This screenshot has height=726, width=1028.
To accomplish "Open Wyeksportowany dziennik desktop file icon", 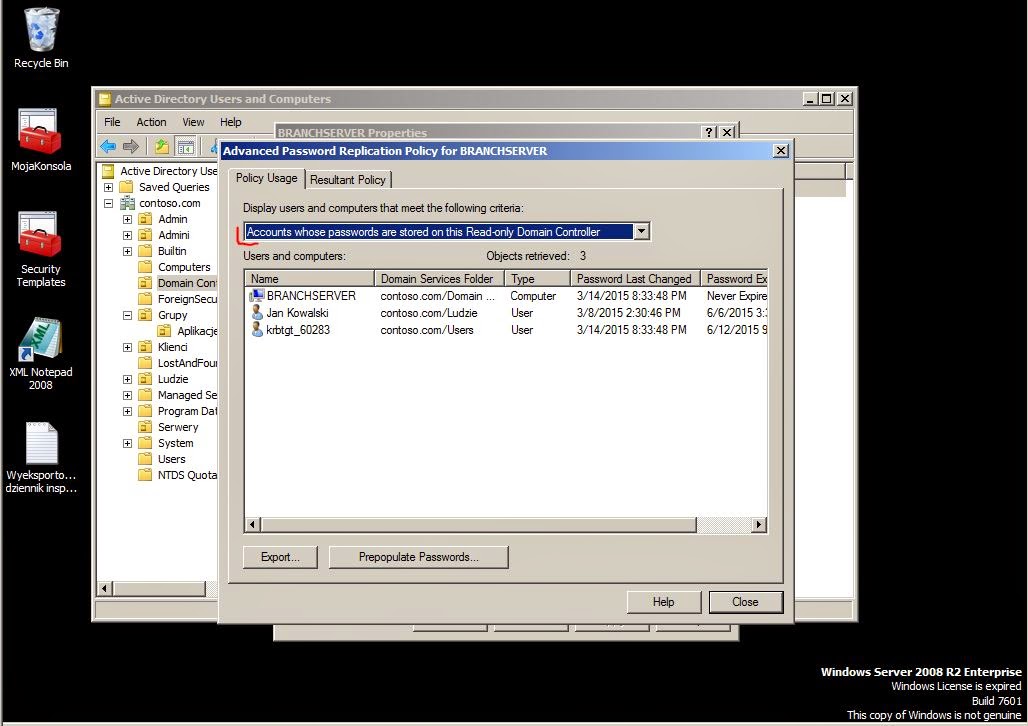I will tap(41, 443).
